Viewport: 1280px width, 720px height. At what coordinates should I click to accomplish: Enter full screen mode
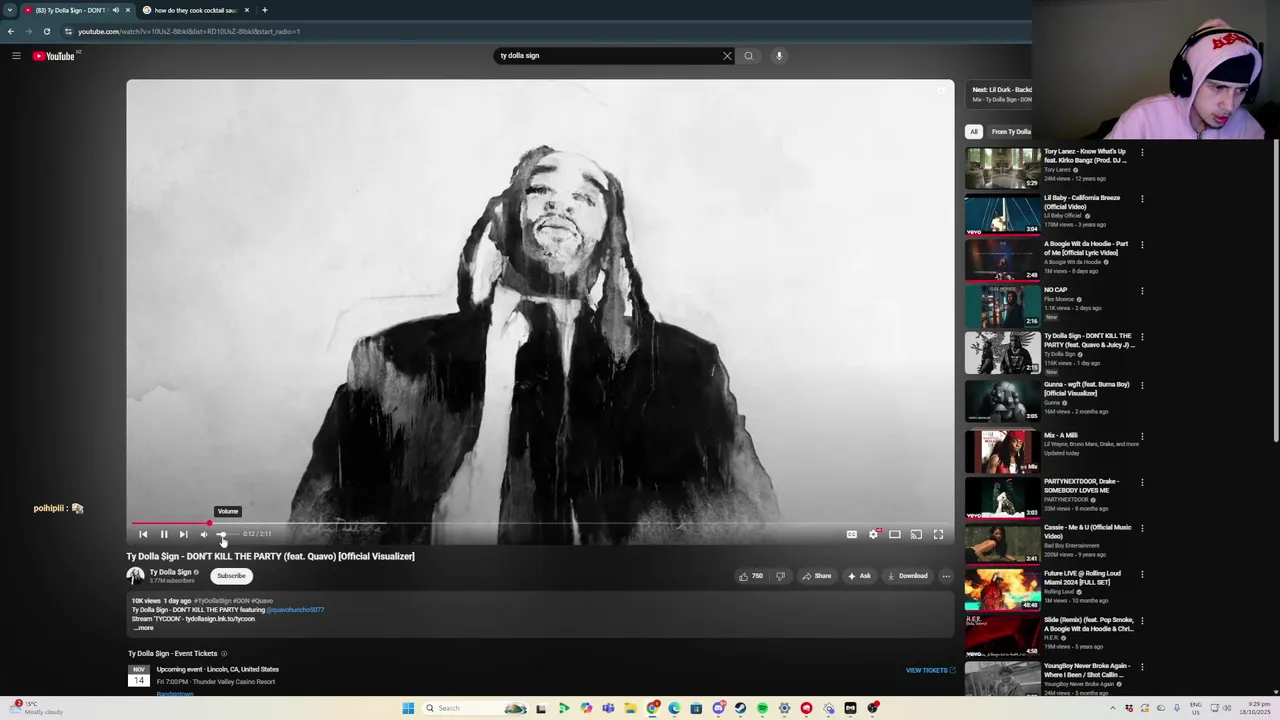(x=938, y=534)
